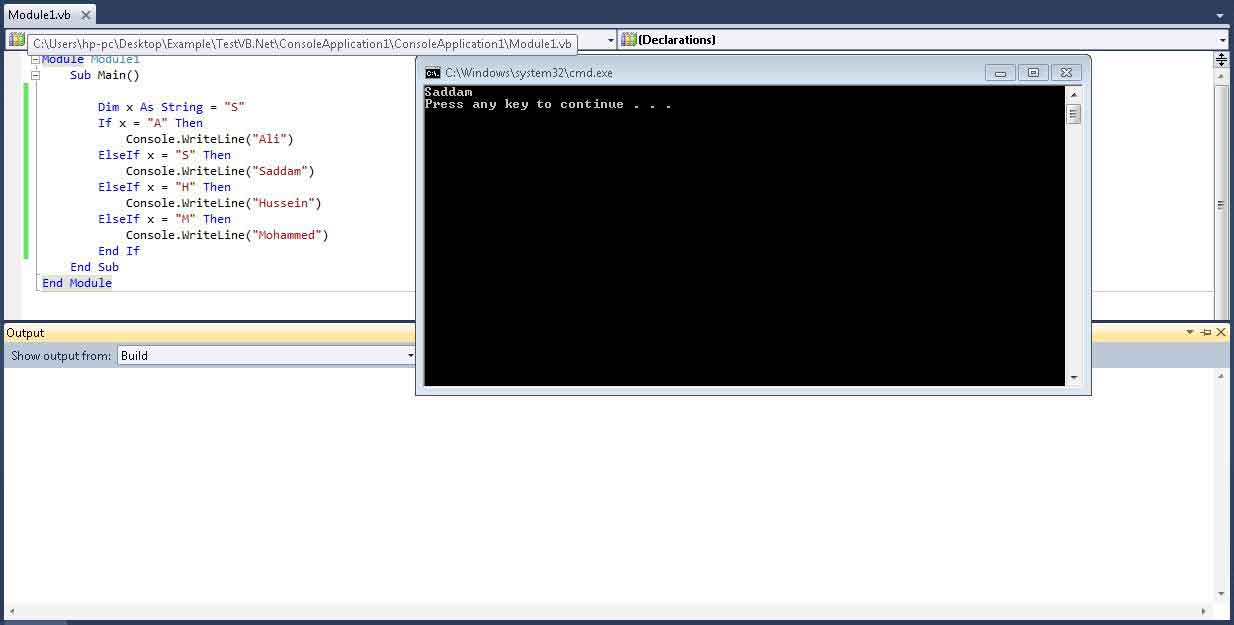Collapse the Module Module1 code block
The width and height of the screenshot is (1234, 625).
[x=35, y=60]
